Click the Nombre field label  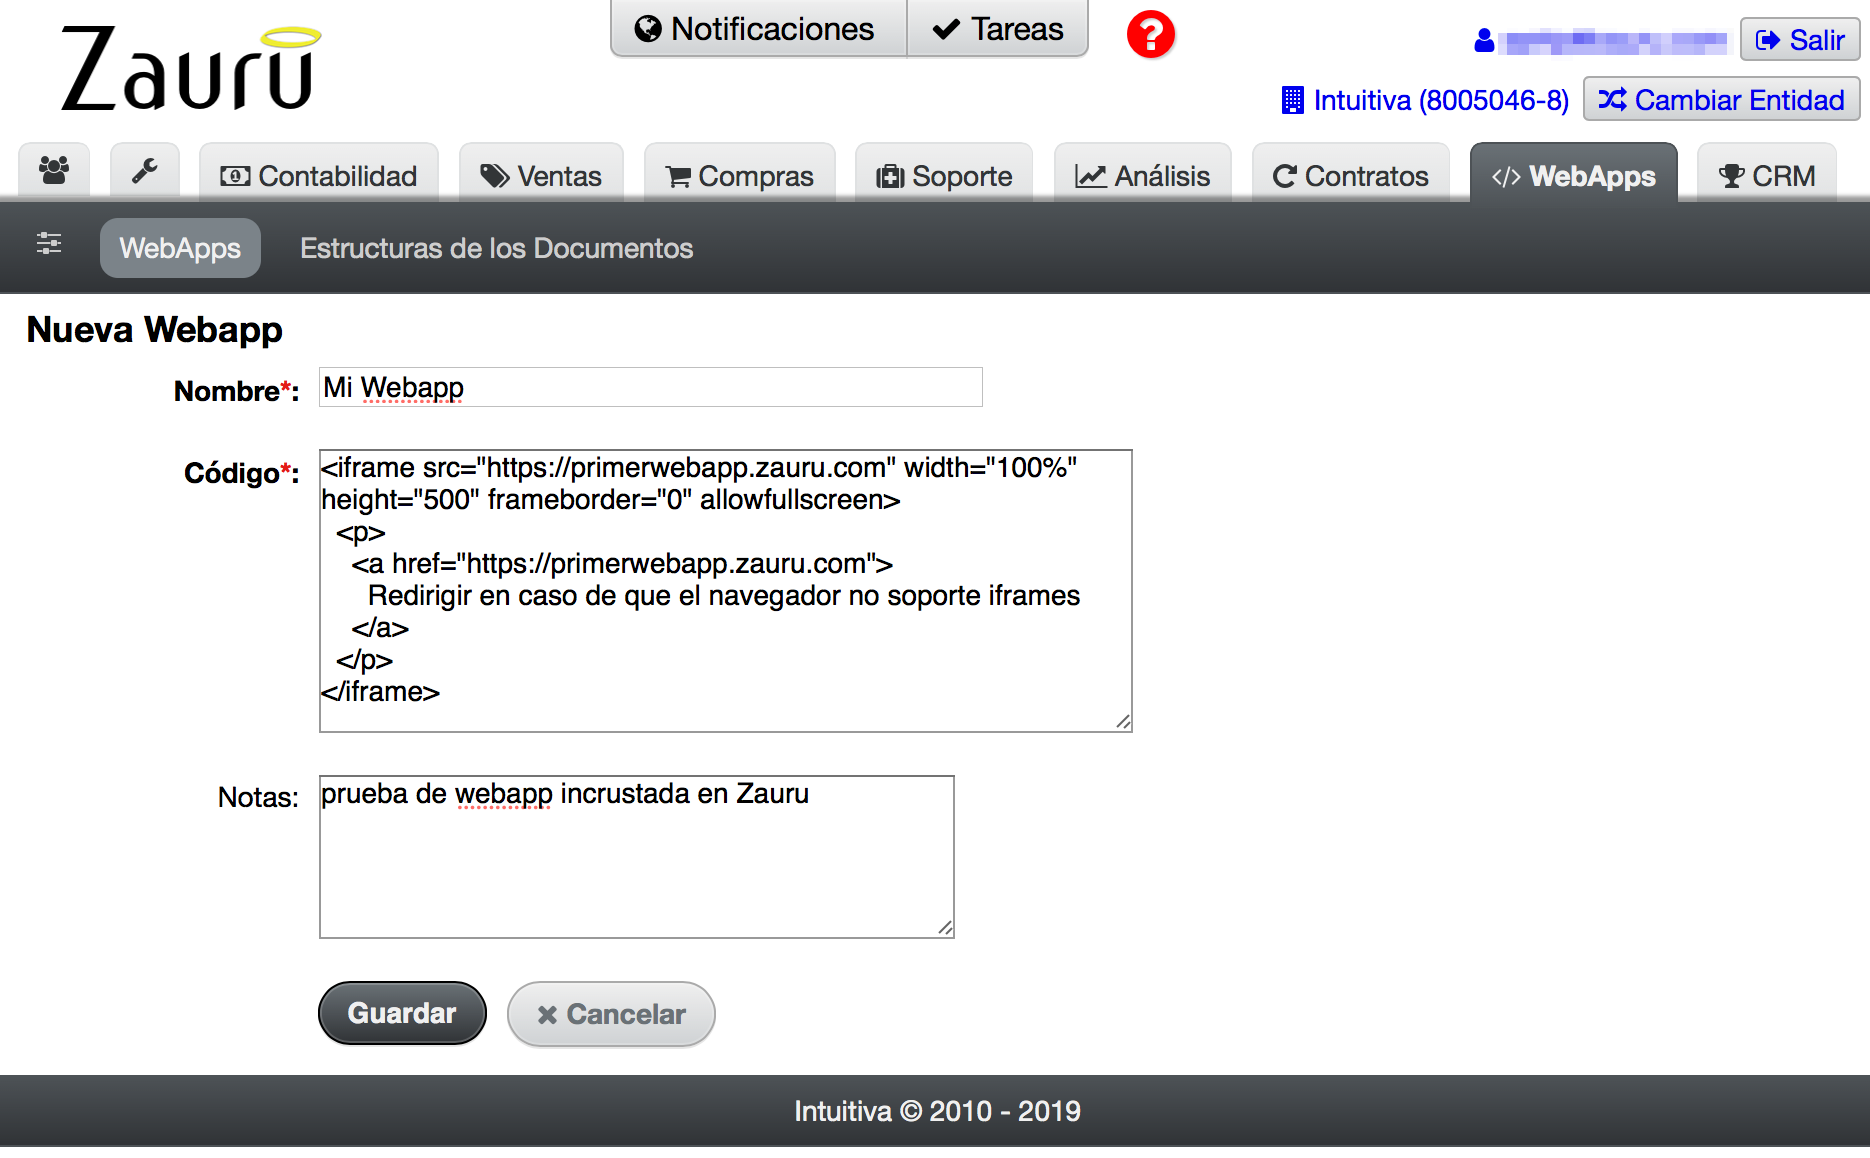point(236,391)
